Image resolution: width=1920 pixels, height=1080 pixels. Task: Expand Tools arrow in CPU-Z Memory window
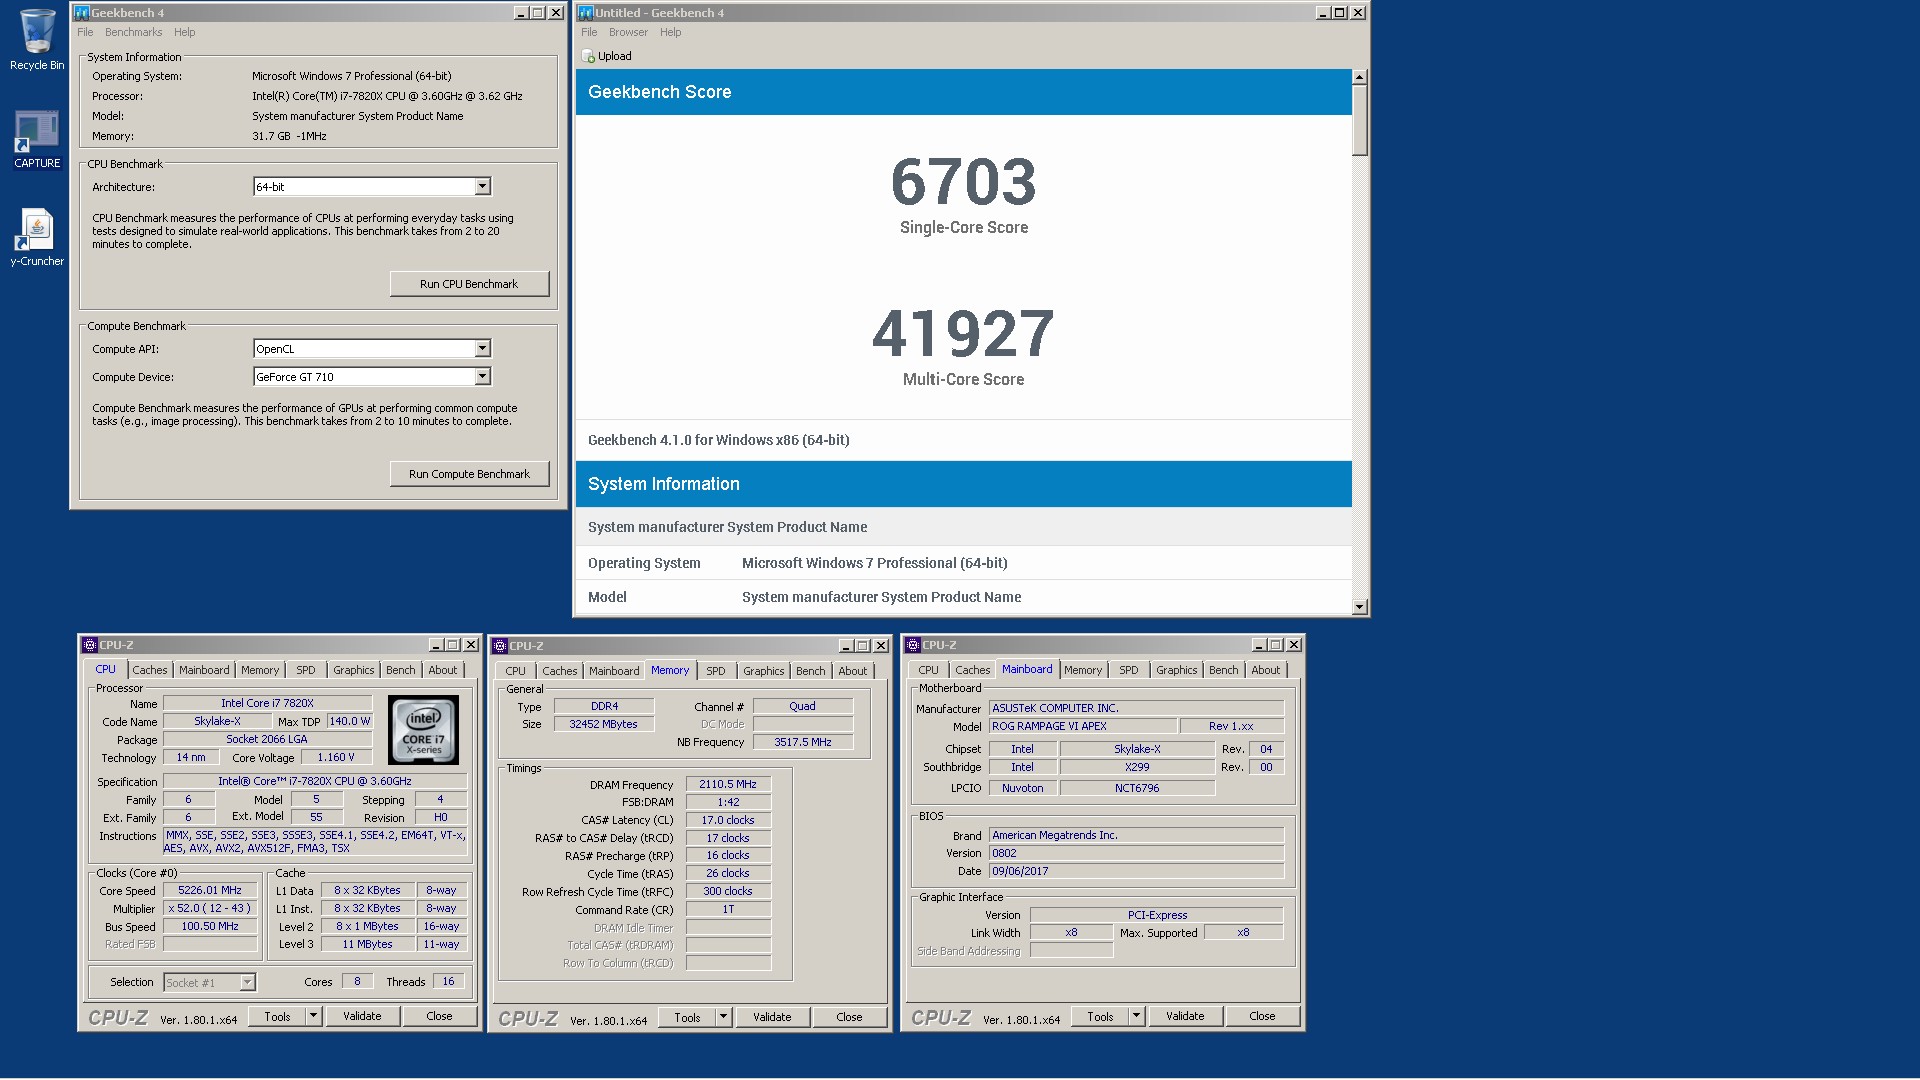coord(723,1017)
